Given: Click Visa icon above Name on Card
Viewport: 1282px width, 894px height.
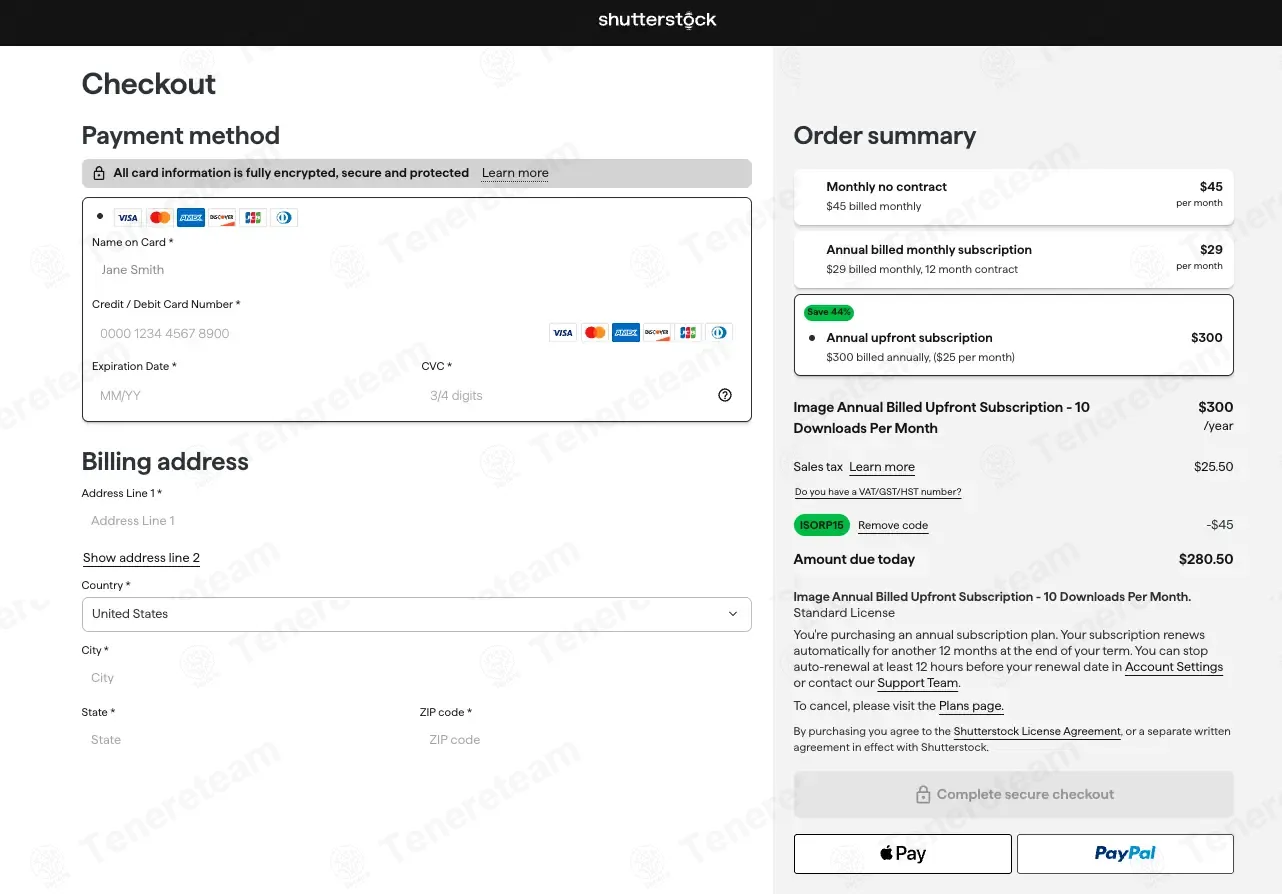Looking at the screenshot, I should (127, 218).
